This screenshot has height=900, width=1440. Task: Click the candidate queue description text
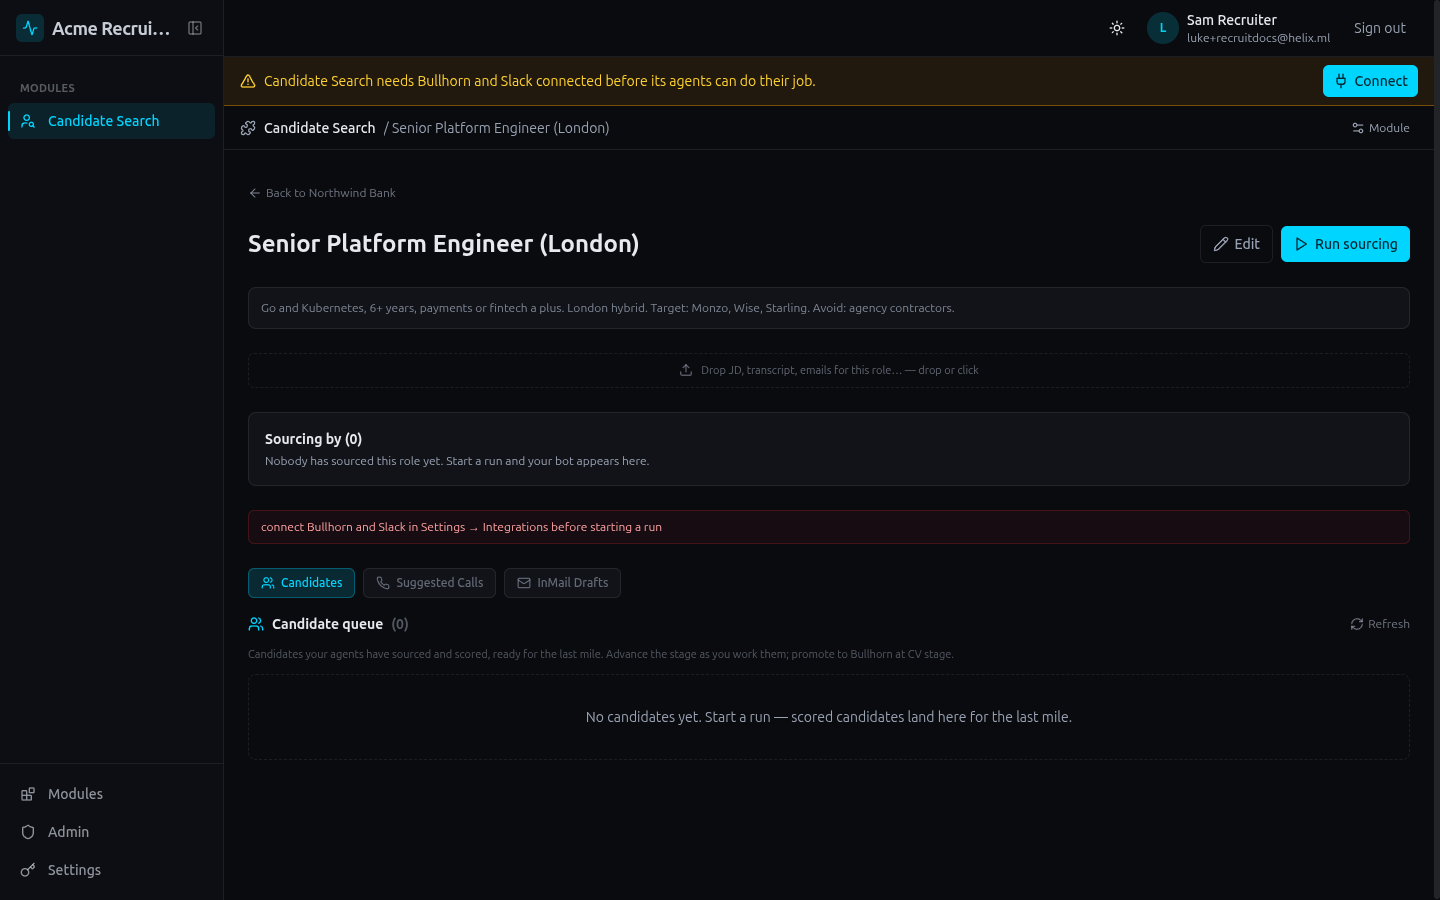(601, 654)
